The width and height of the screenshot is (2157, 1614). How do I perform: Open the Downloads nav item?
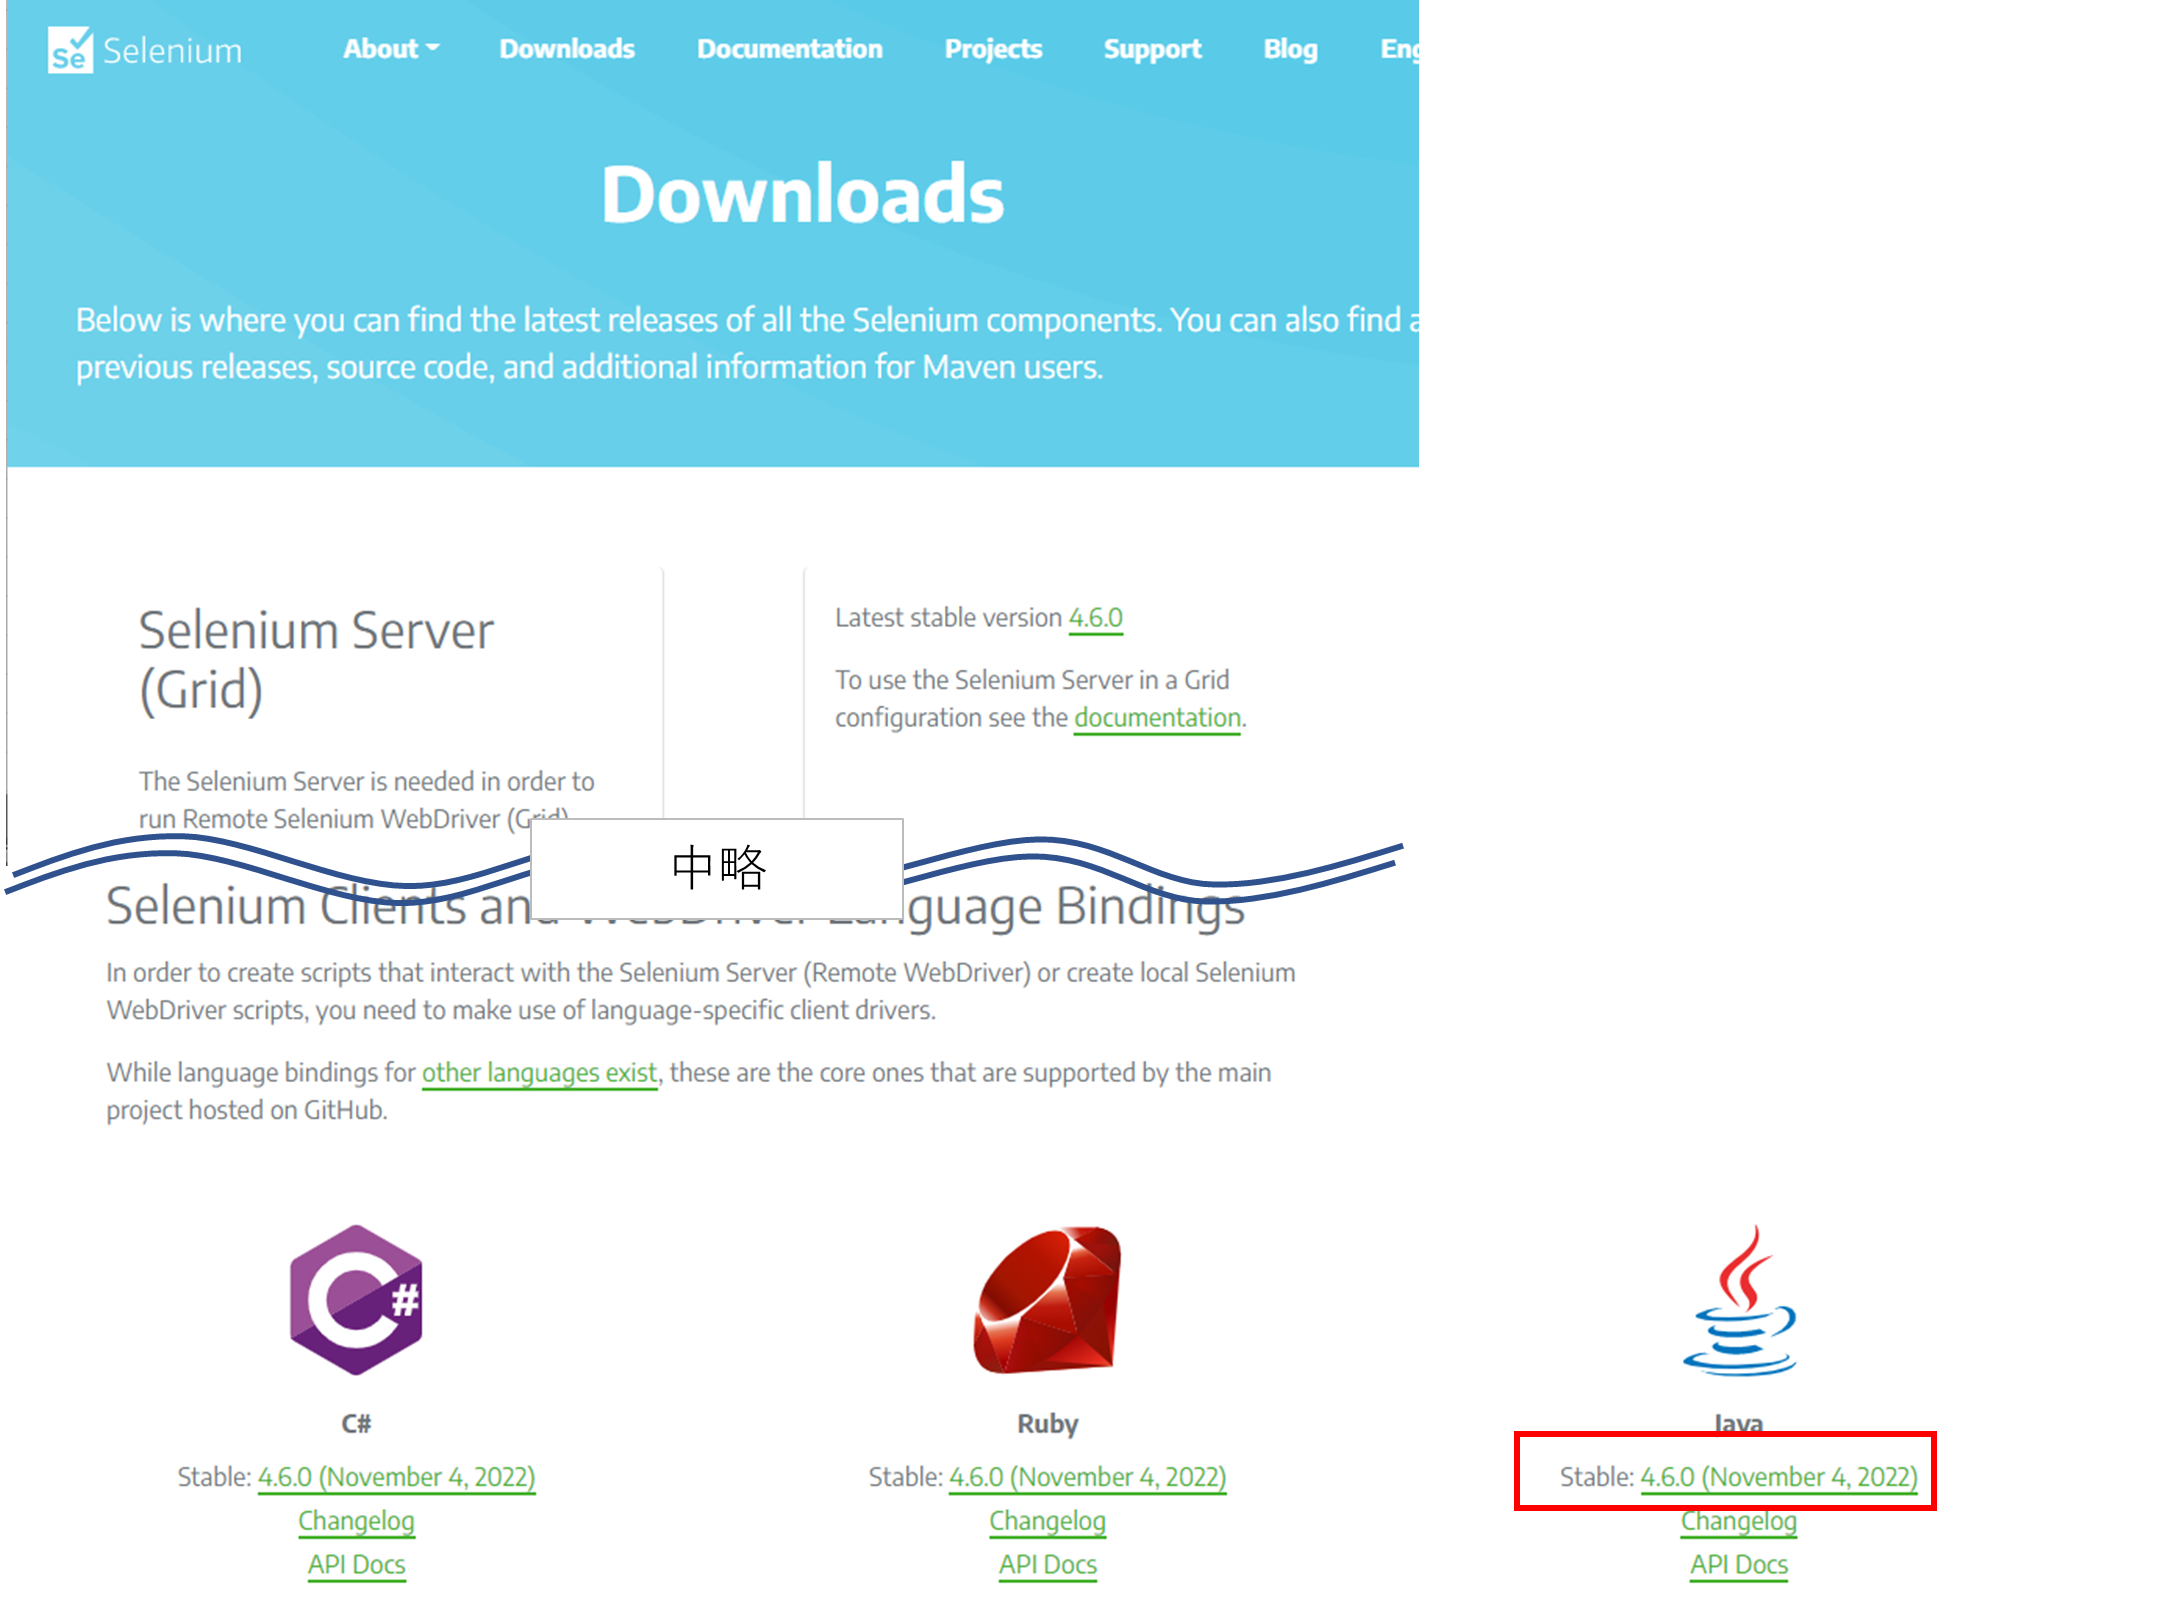coord(566,49)
